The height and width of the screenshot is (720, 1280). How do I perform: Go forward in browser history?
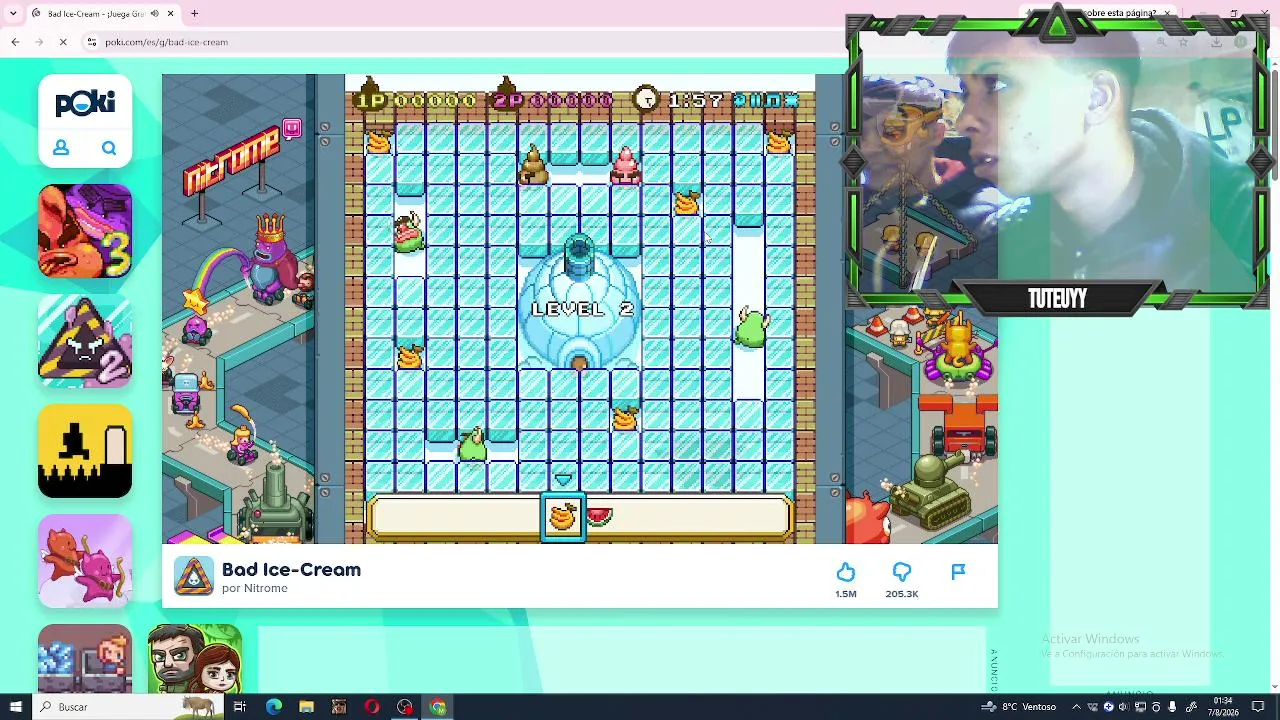(38, 42)
